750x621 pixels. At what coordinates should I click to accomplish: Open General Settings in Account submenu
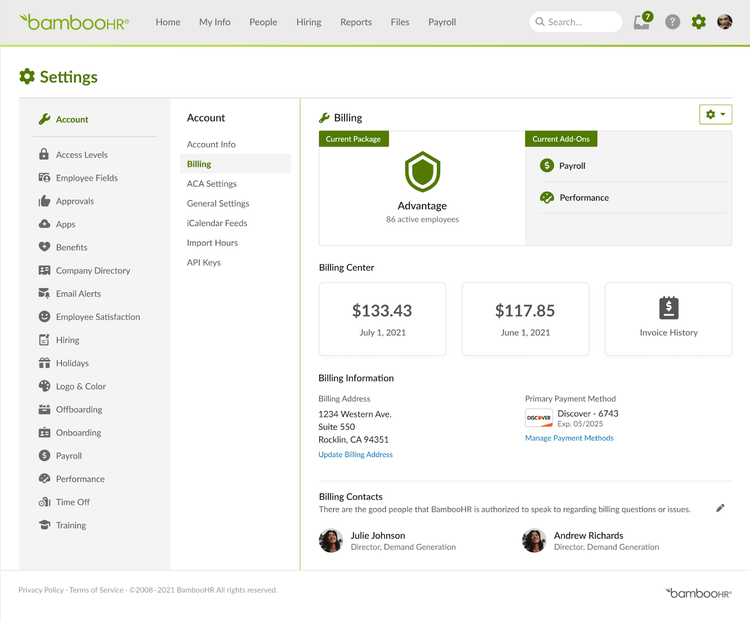(218, 203)
